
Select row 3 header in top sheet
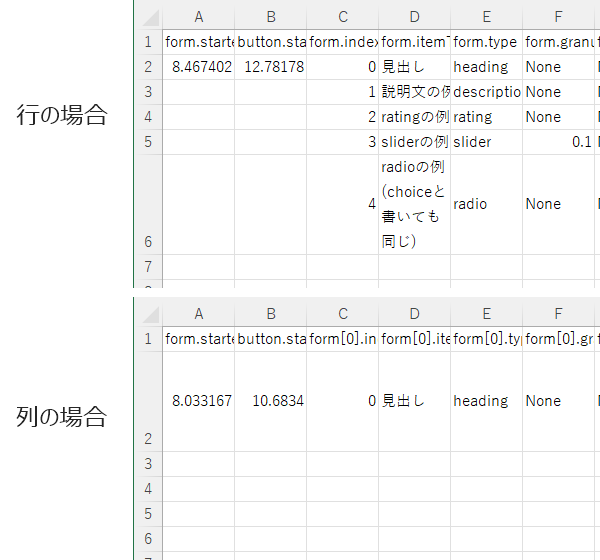pyautogui.click(x=148, y=92)
